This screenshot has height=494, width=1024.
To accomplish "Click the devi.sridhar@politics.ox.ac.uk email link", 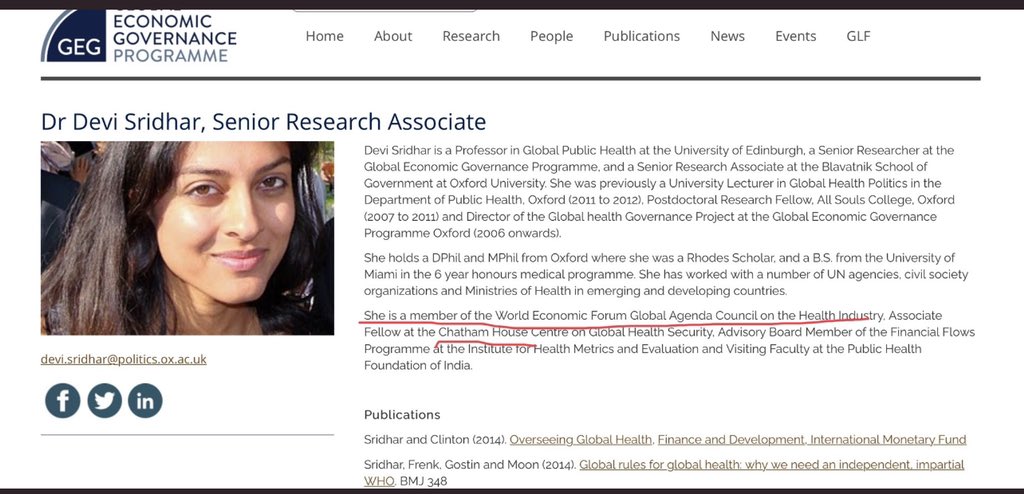I will pos(123,359).
